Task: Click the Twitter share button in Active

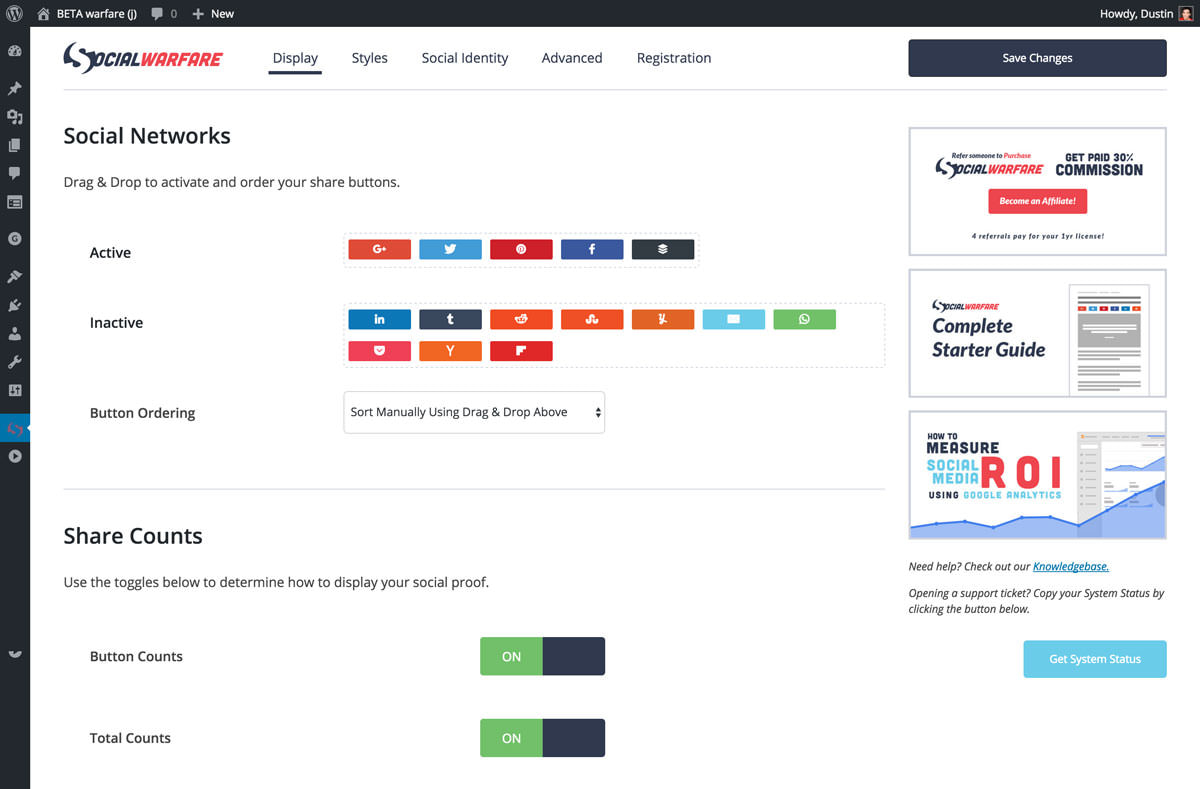Action: click(450, 250)
